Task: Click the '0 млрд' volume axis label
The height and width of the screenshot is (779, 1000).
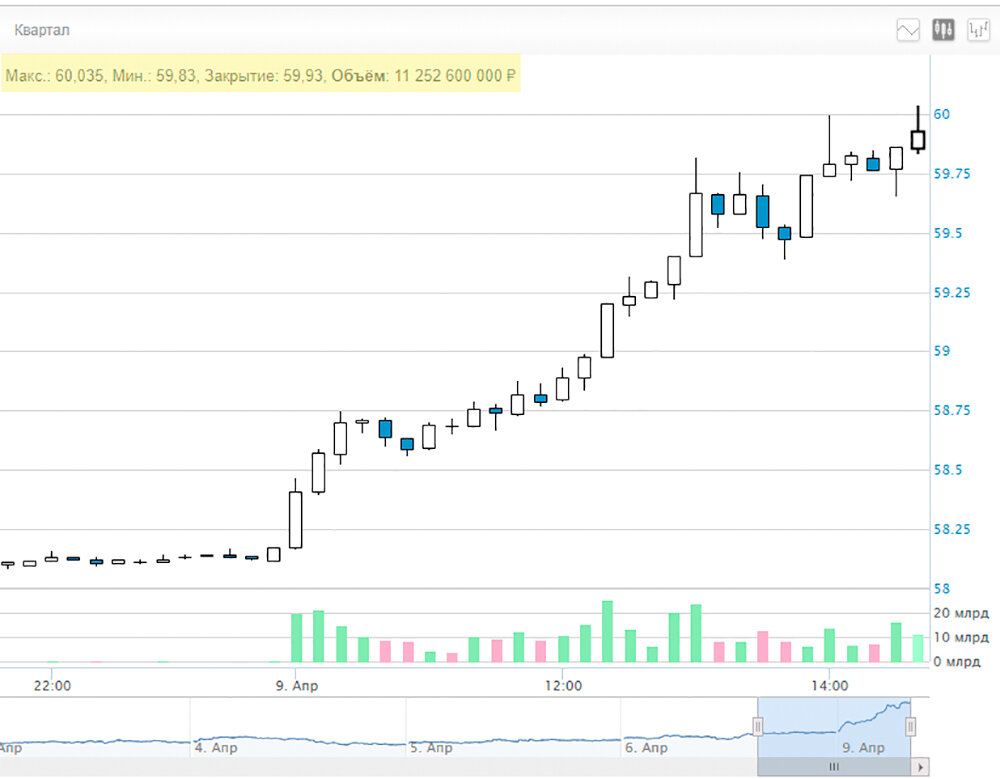Action: (x=957, y=662)
